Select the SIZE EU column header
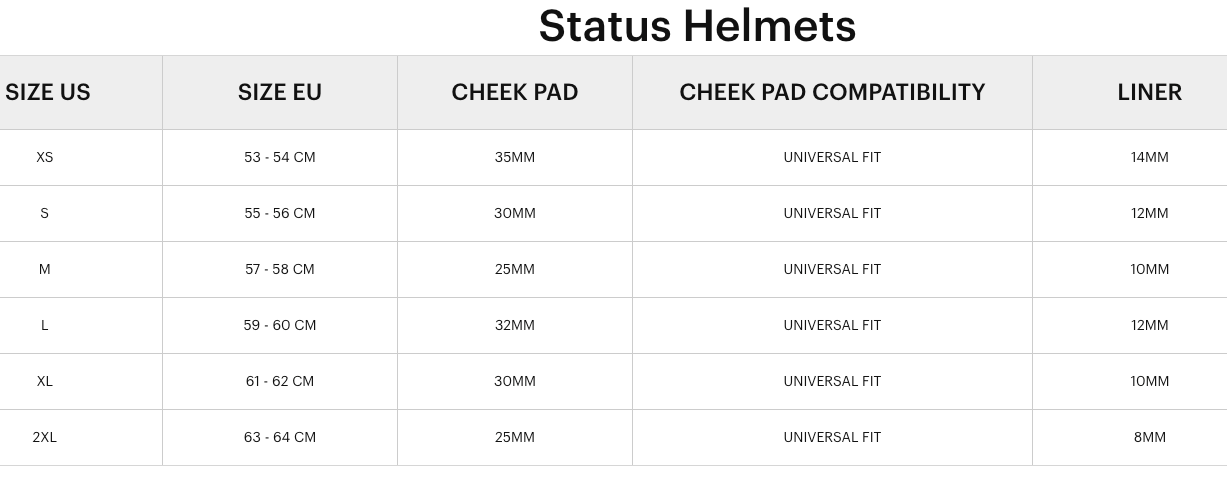Viewport: 1227px width, 488px height. [280, 92]
